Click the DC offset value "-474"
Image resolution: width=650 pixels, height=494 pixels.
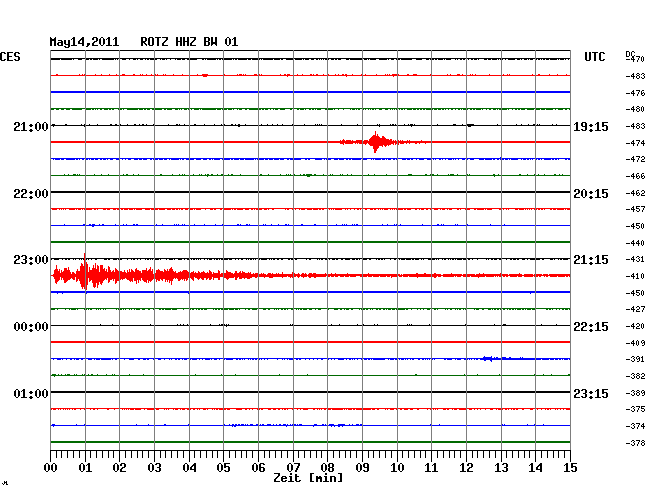point(635,143)
